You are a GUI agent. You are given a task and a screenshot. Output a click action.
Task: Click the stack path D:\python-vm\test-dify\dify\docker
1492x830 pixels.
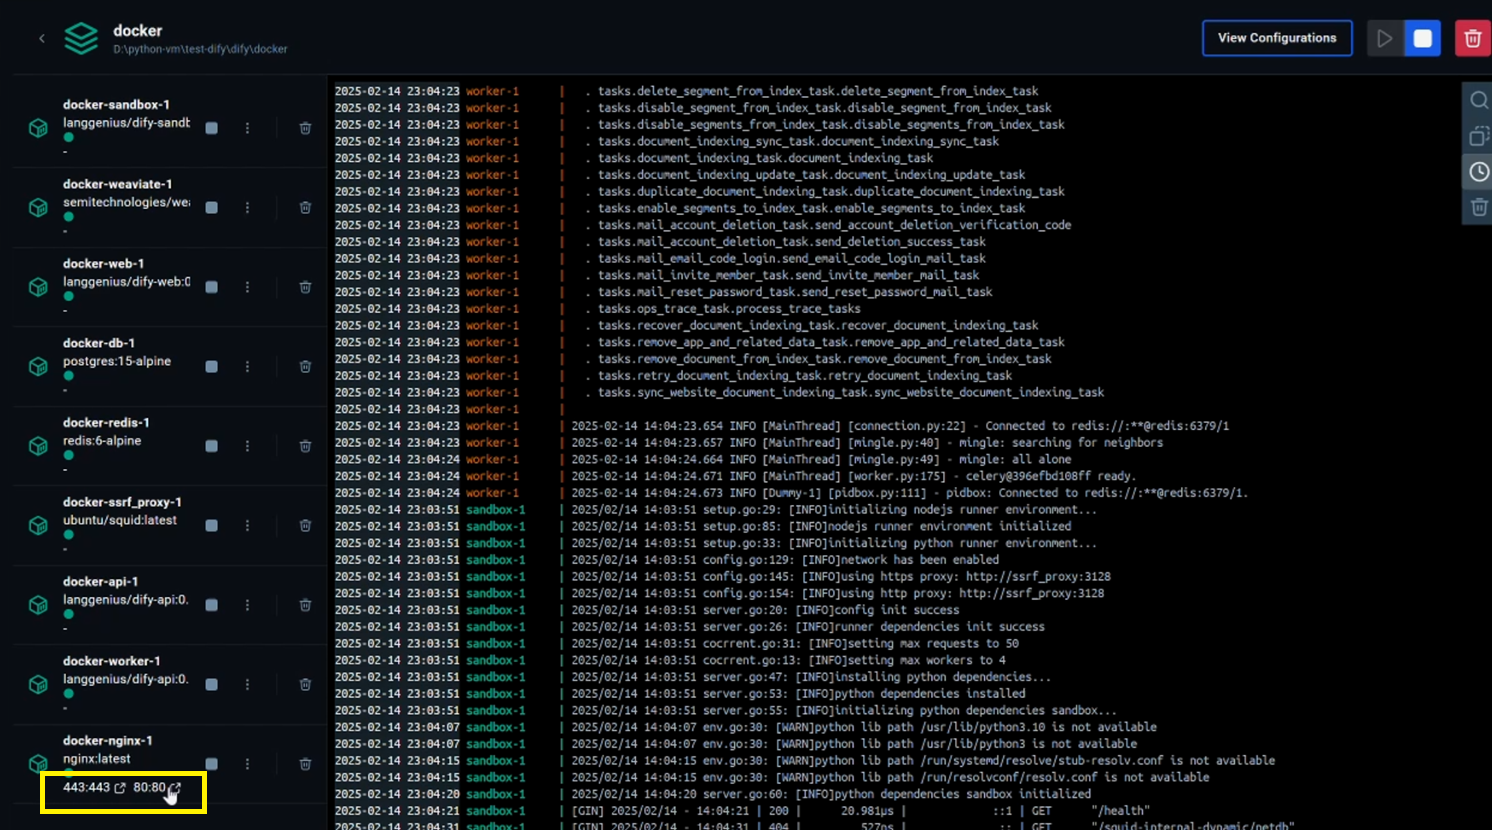tap(200, 49)
